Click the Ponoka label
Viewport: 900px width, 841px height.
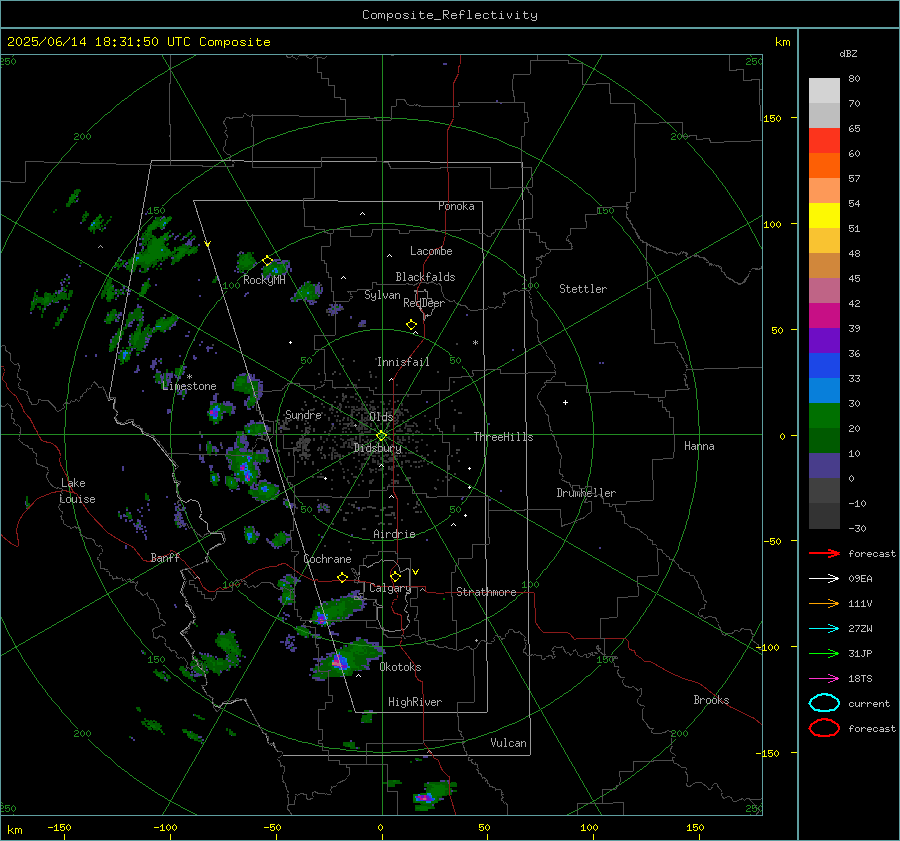coord(456,206)
